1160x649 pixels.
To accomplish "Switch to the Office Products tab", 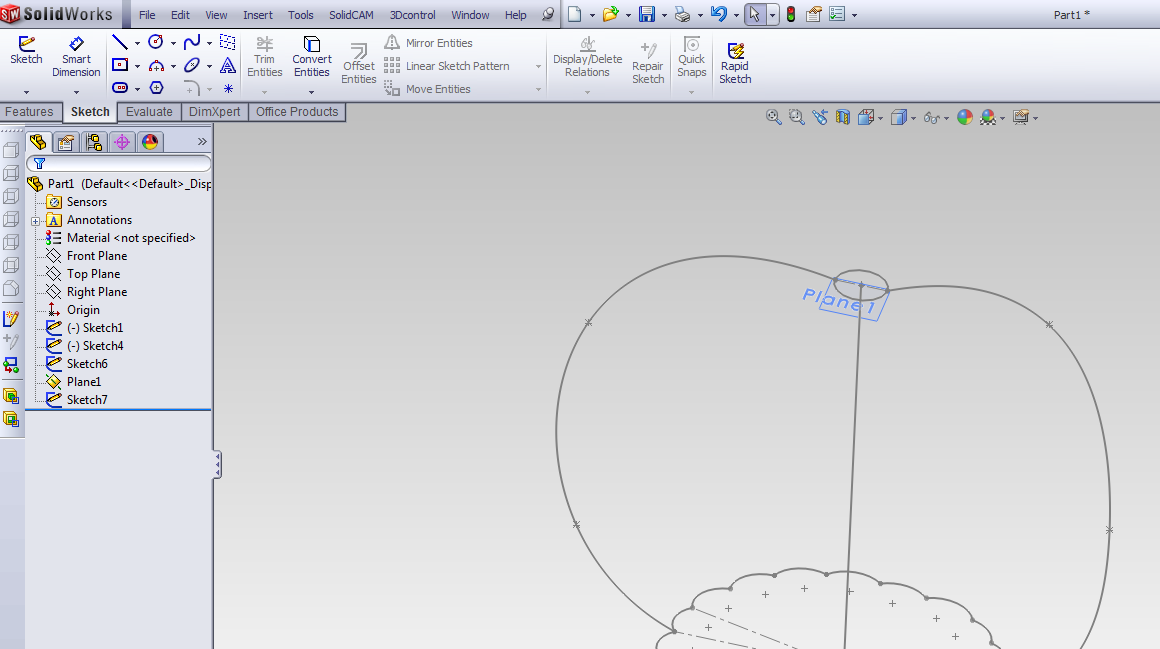I will pyautogui.click(x=297, y=112).
